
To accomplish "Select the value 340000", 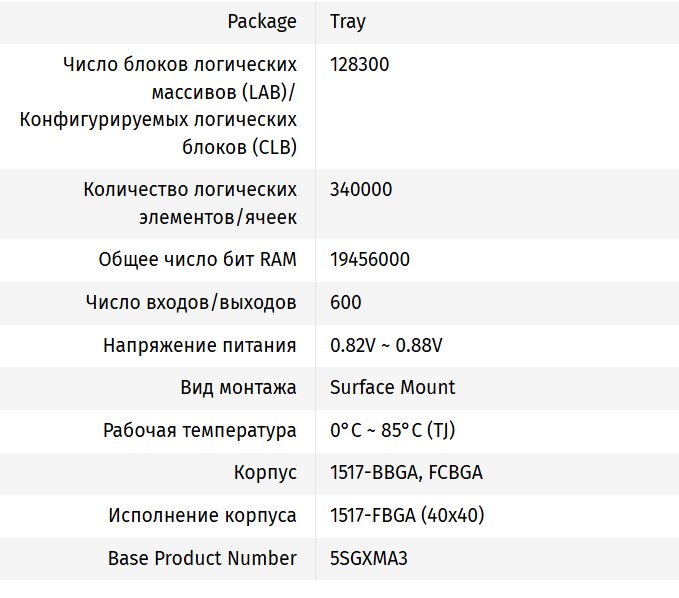I will pyautogui.click(x=360, y=190).
